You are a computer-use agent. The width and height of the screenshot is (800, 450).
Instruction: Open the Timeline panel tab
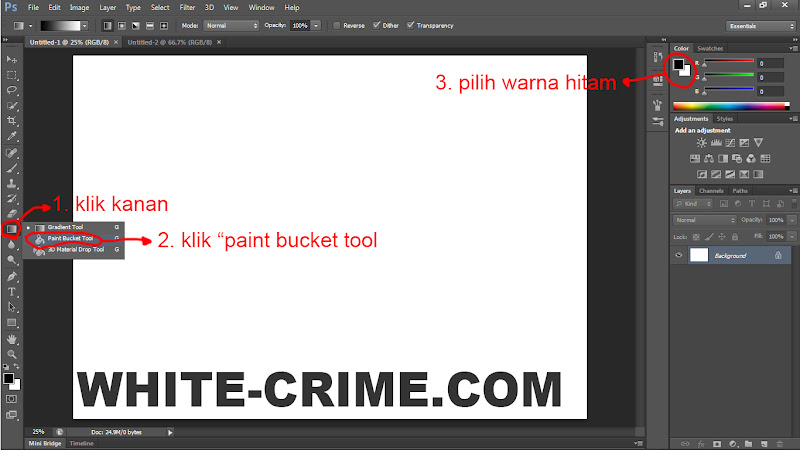81,443
